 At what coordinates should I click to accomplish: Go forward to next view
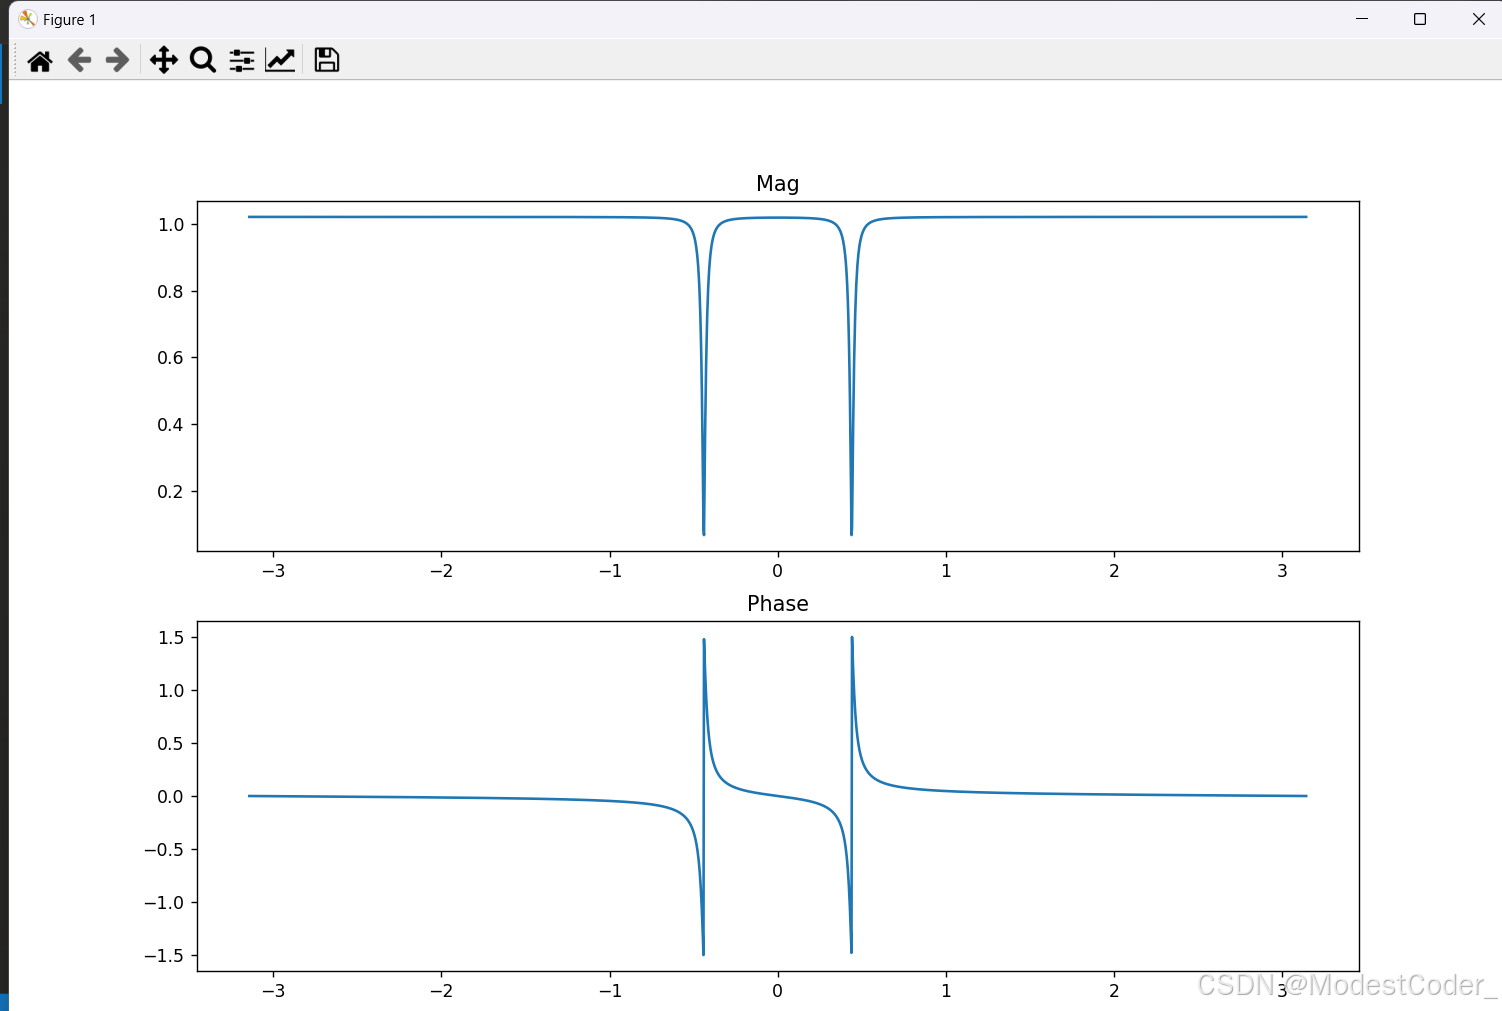(x=117, y=61)
